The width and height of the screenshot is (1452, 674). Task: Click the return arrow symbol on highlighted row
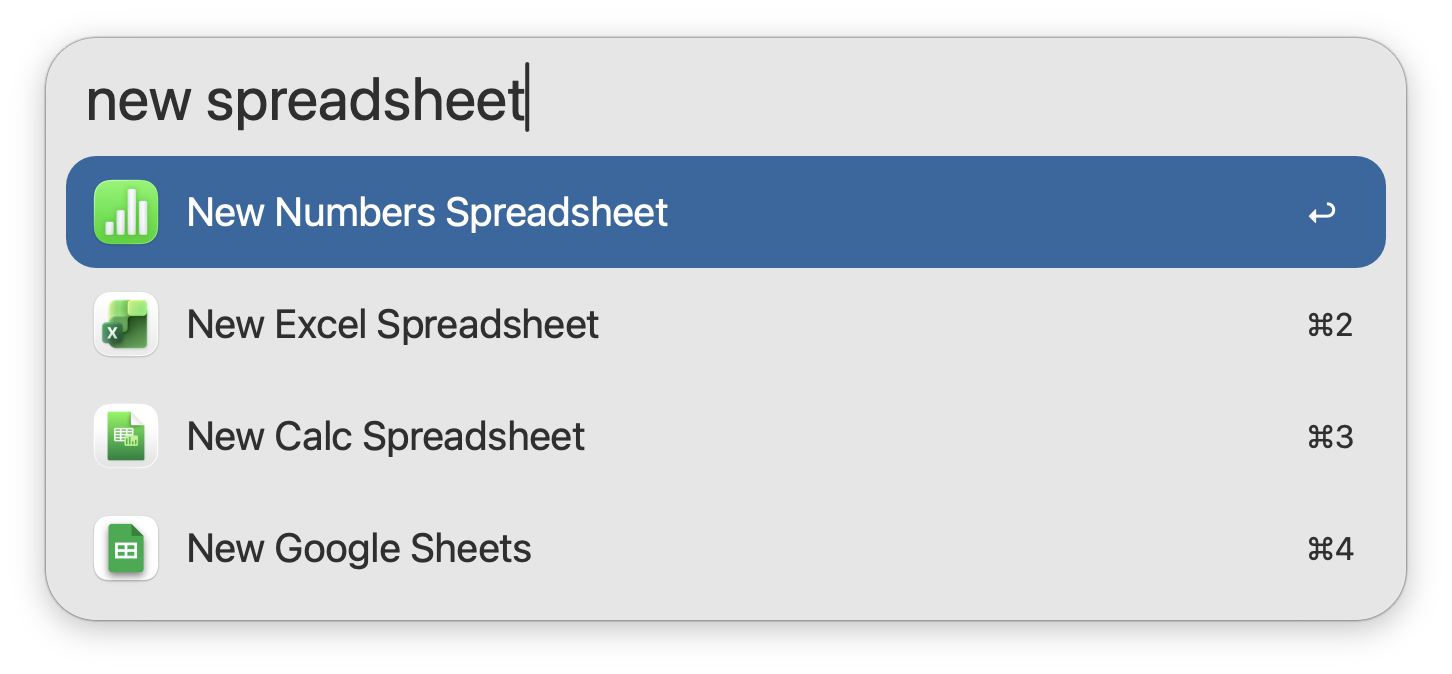(x=1321, y=213)
